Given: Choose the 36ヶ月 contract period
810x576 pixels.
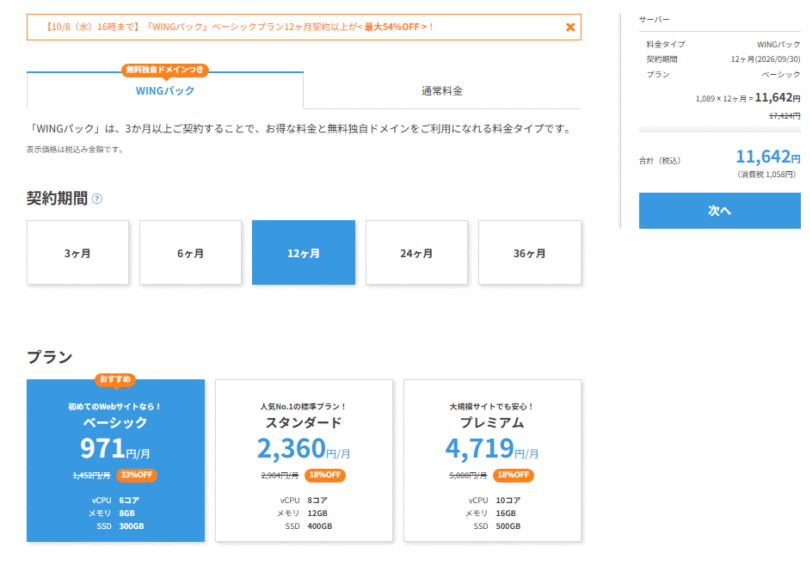Looking at the screenshot, I should (529, 253).
